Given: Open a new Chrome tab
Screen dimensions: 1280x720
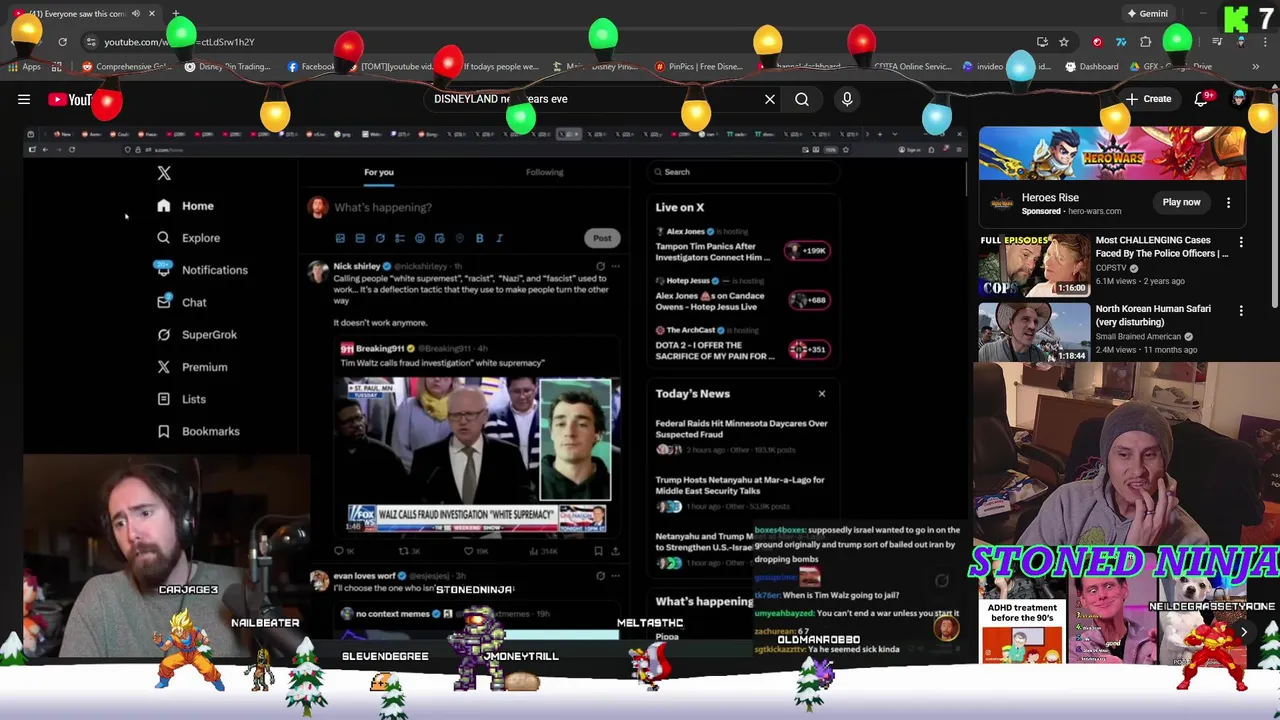Looking at the screenshot, I should coord(175,14).
